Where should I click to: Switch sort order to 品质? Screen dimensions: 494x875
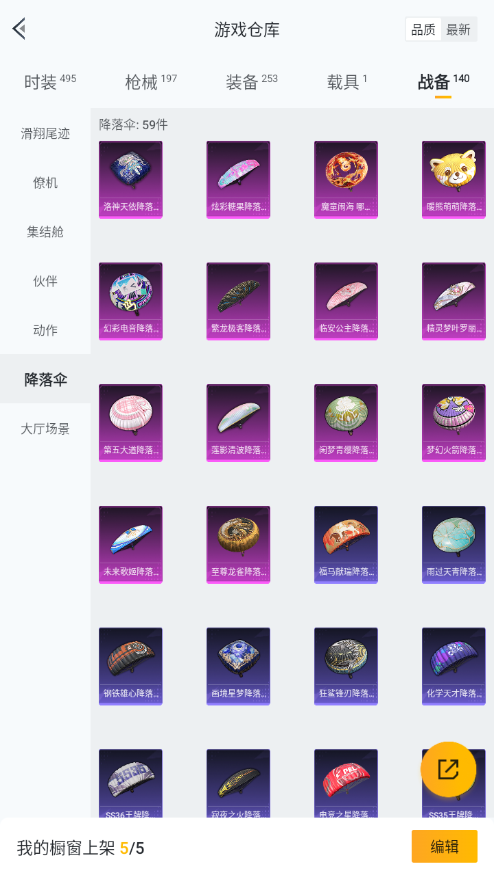tap(423, 30)
